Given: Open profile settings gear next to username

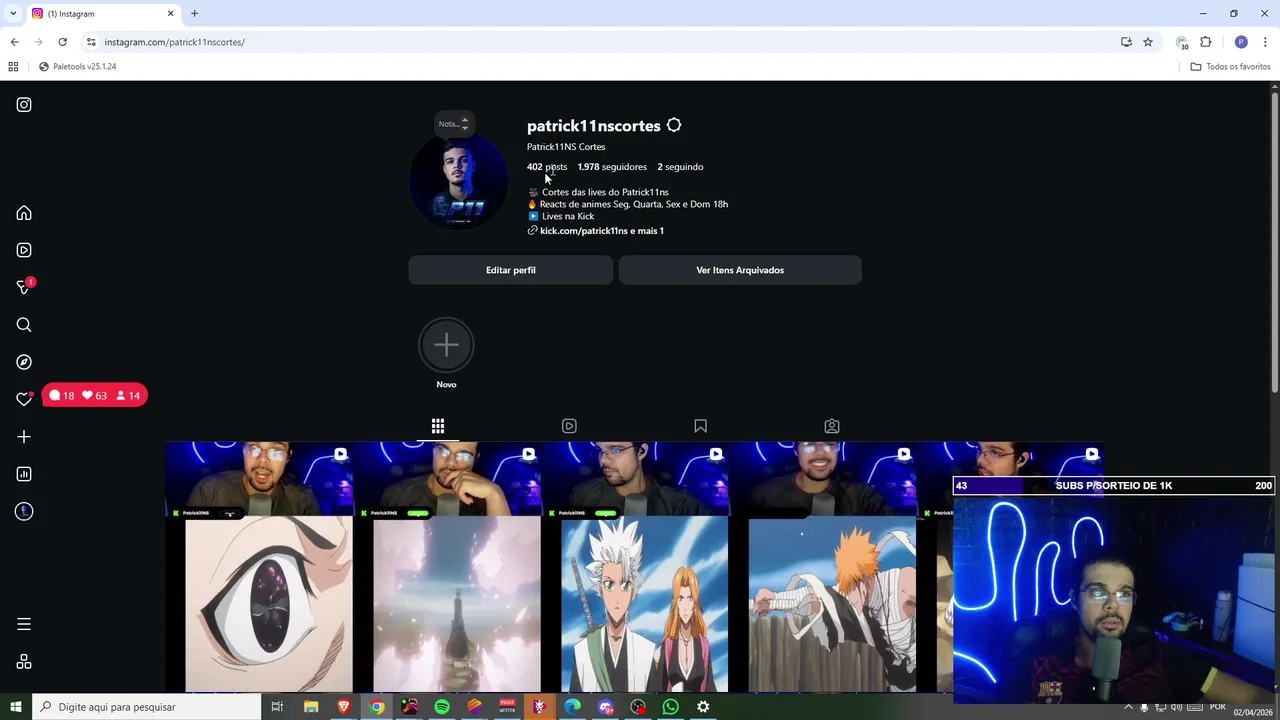Looking at the screenshot, I should coord(674,125).
